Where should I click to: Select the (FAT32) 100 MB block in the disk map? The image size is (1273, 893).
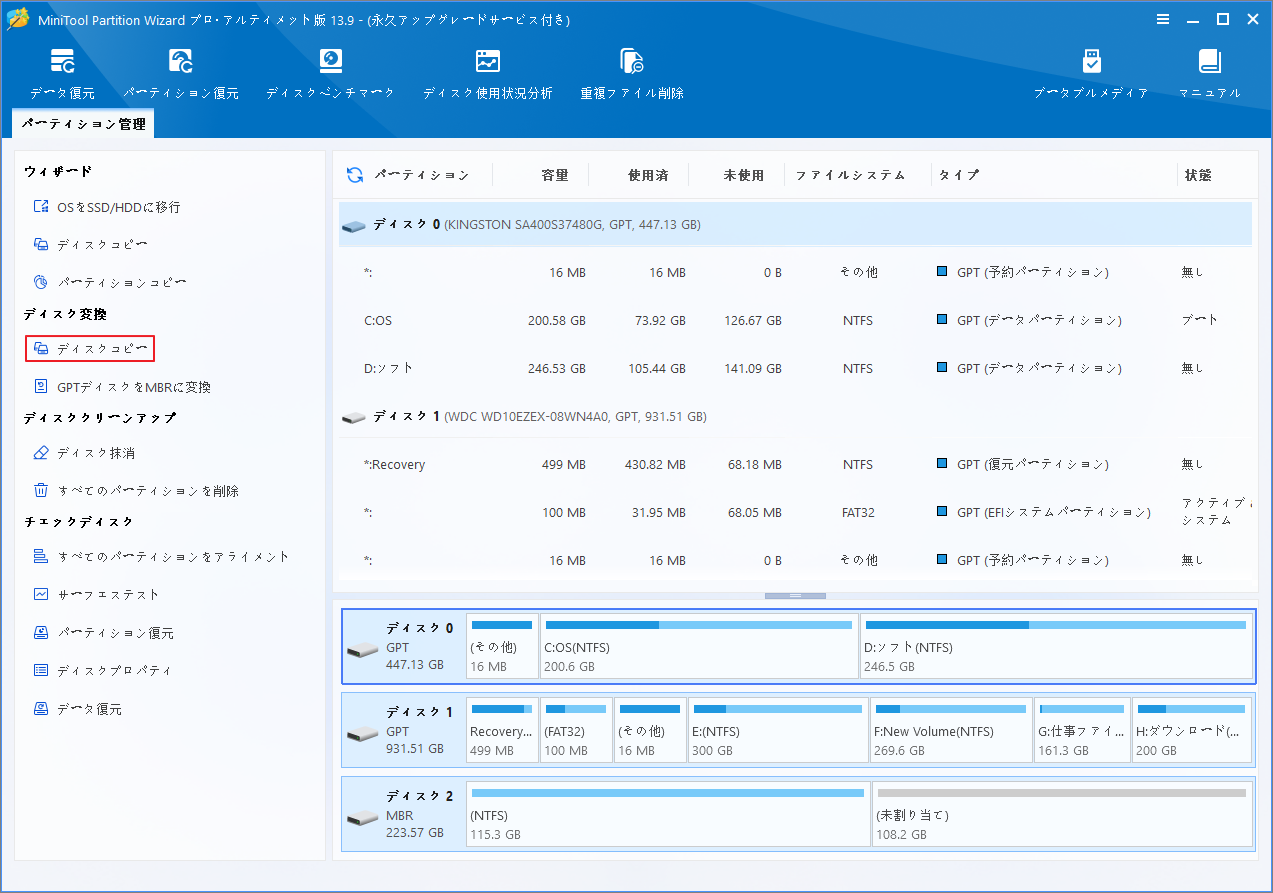576,730
